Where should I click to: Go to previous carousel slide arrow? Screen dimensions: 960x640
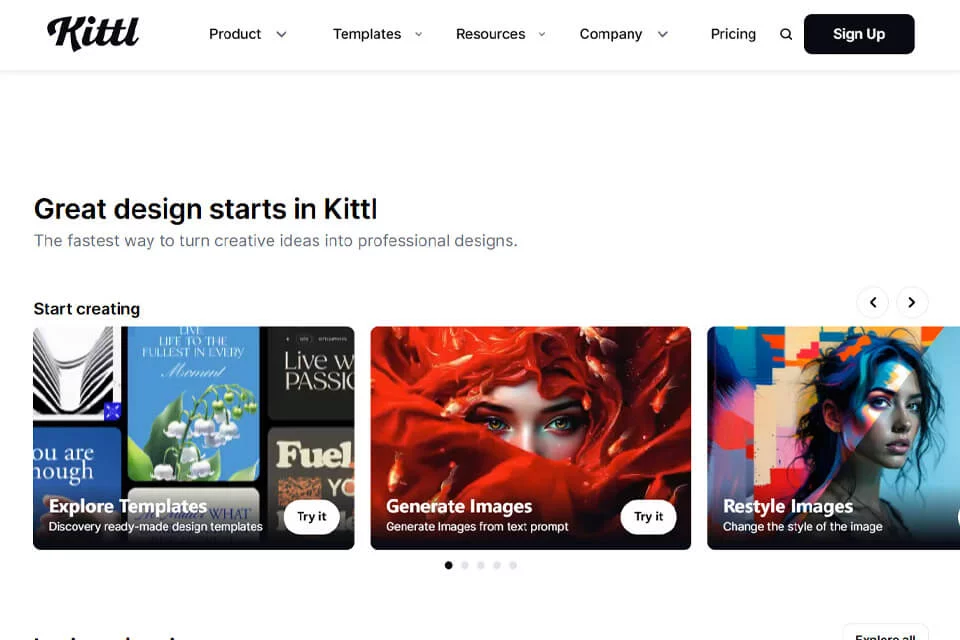coord(873,302)
